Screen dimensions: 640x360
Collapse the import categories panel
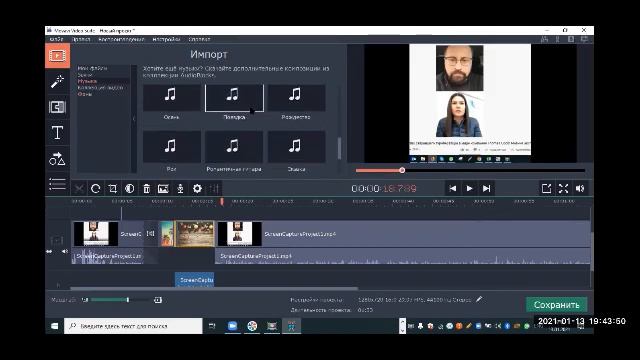134,119
